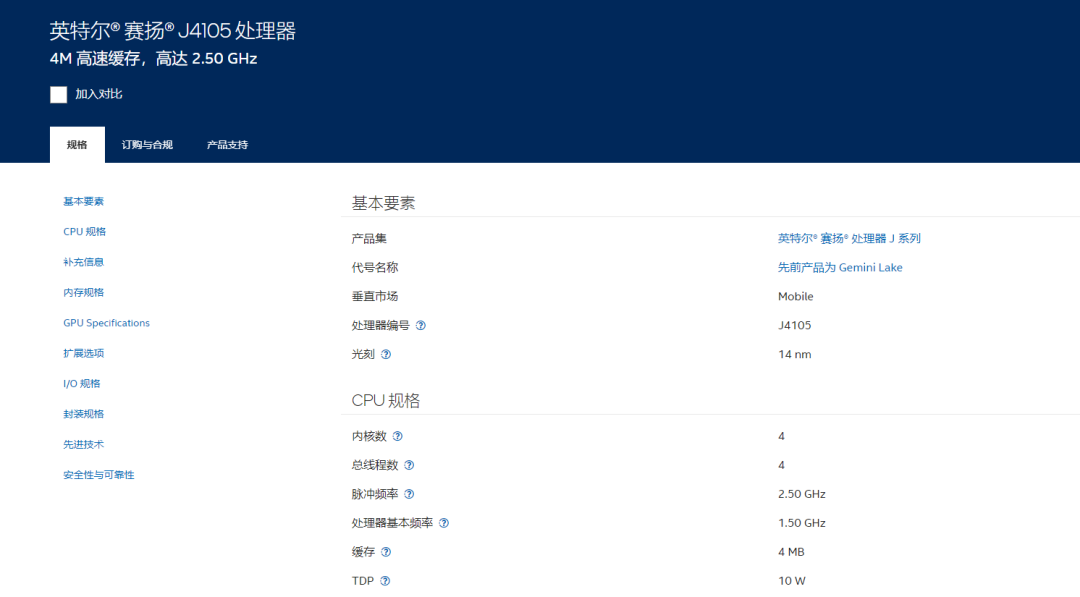
Task: Click the 4 MB cache value
Action: 791,552
